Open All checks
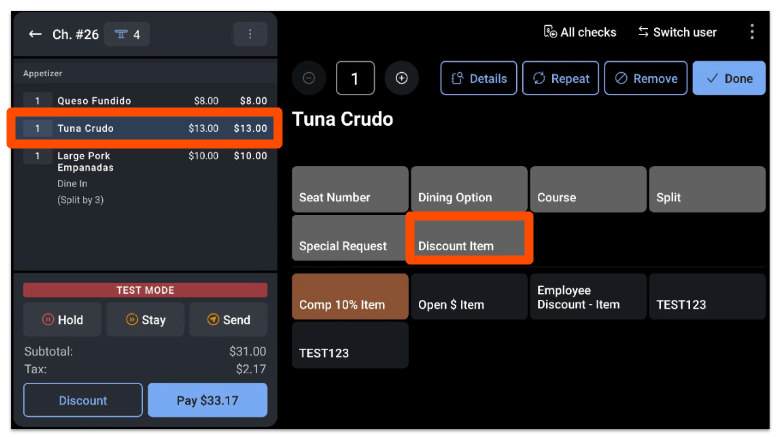 580,32
